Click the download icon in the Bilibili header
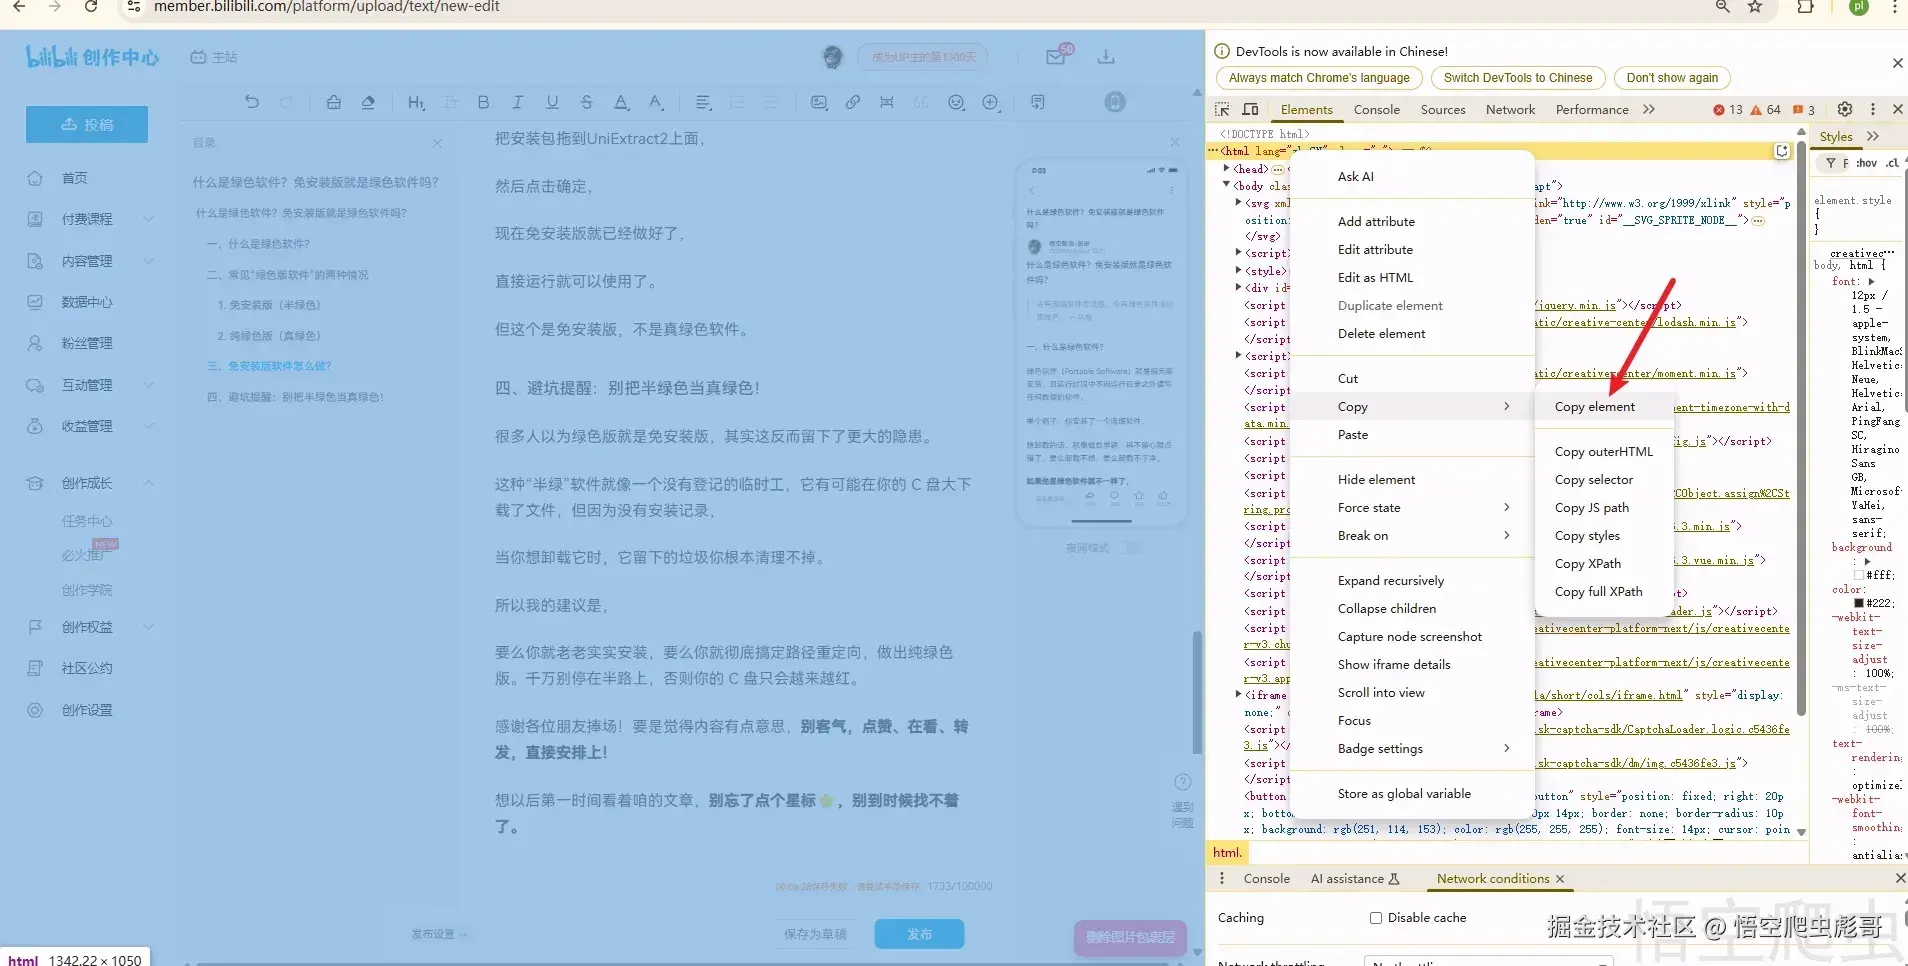 pyautogui.click(x=1106, y=57)
